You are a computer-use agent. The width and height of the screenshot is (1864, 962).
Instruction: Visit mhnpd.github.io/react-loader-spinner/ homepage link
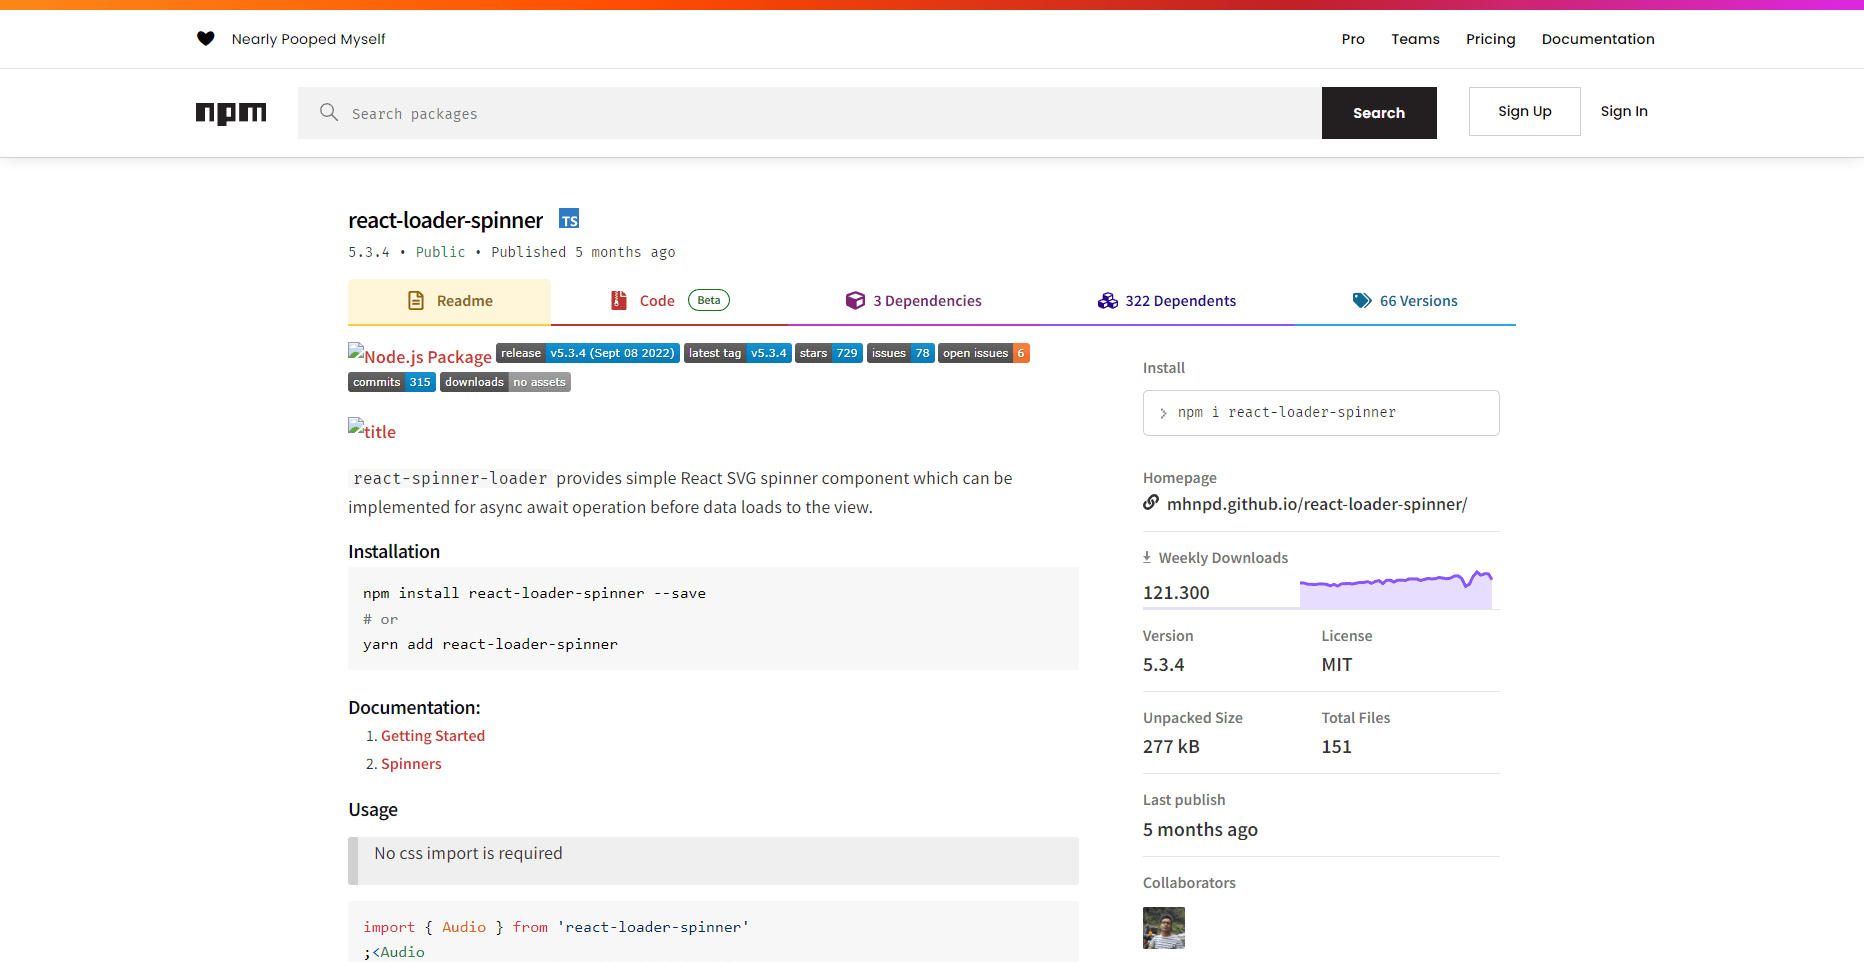[x=1317, y=504]
